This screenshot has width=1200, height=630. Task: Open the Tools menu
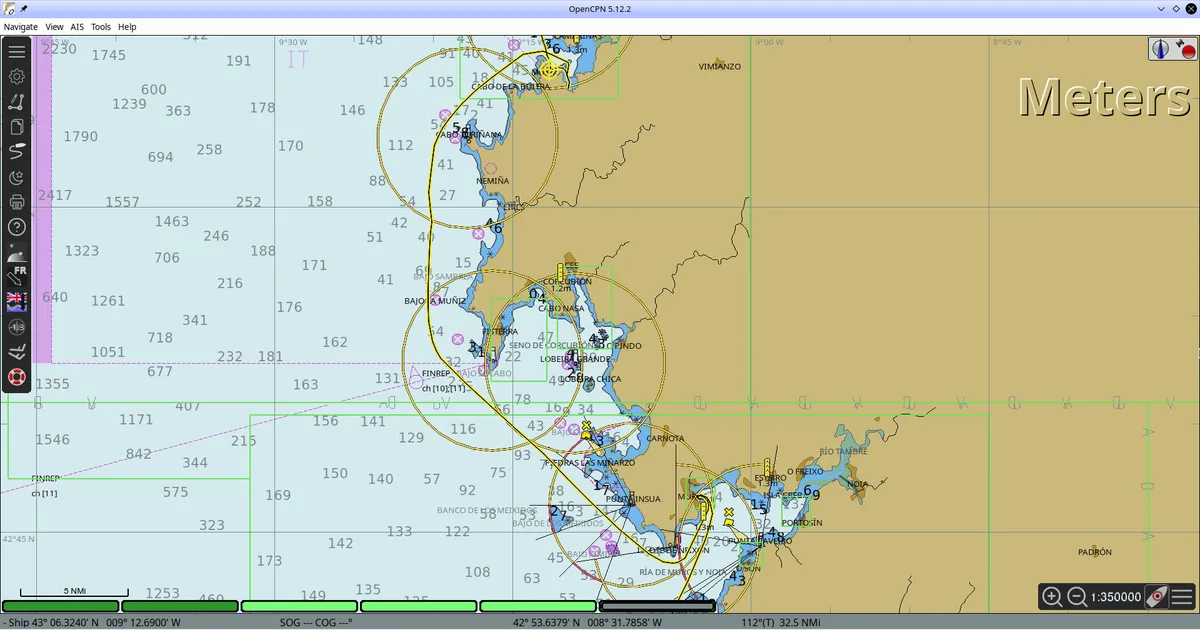(x=101, y=27)
